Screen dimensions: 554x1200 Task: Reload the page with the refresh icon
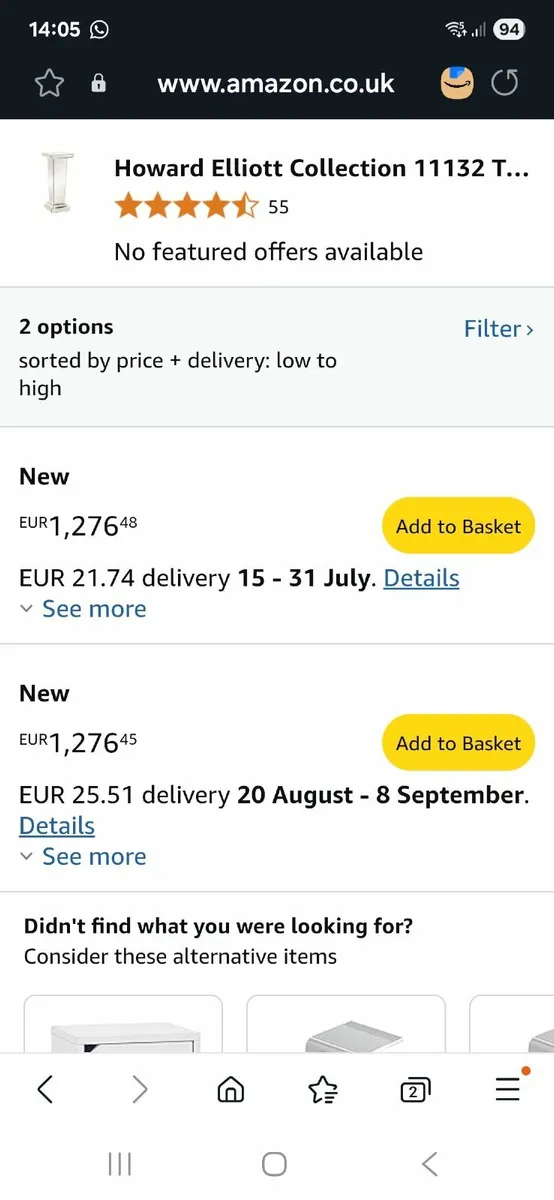(505, 83)
